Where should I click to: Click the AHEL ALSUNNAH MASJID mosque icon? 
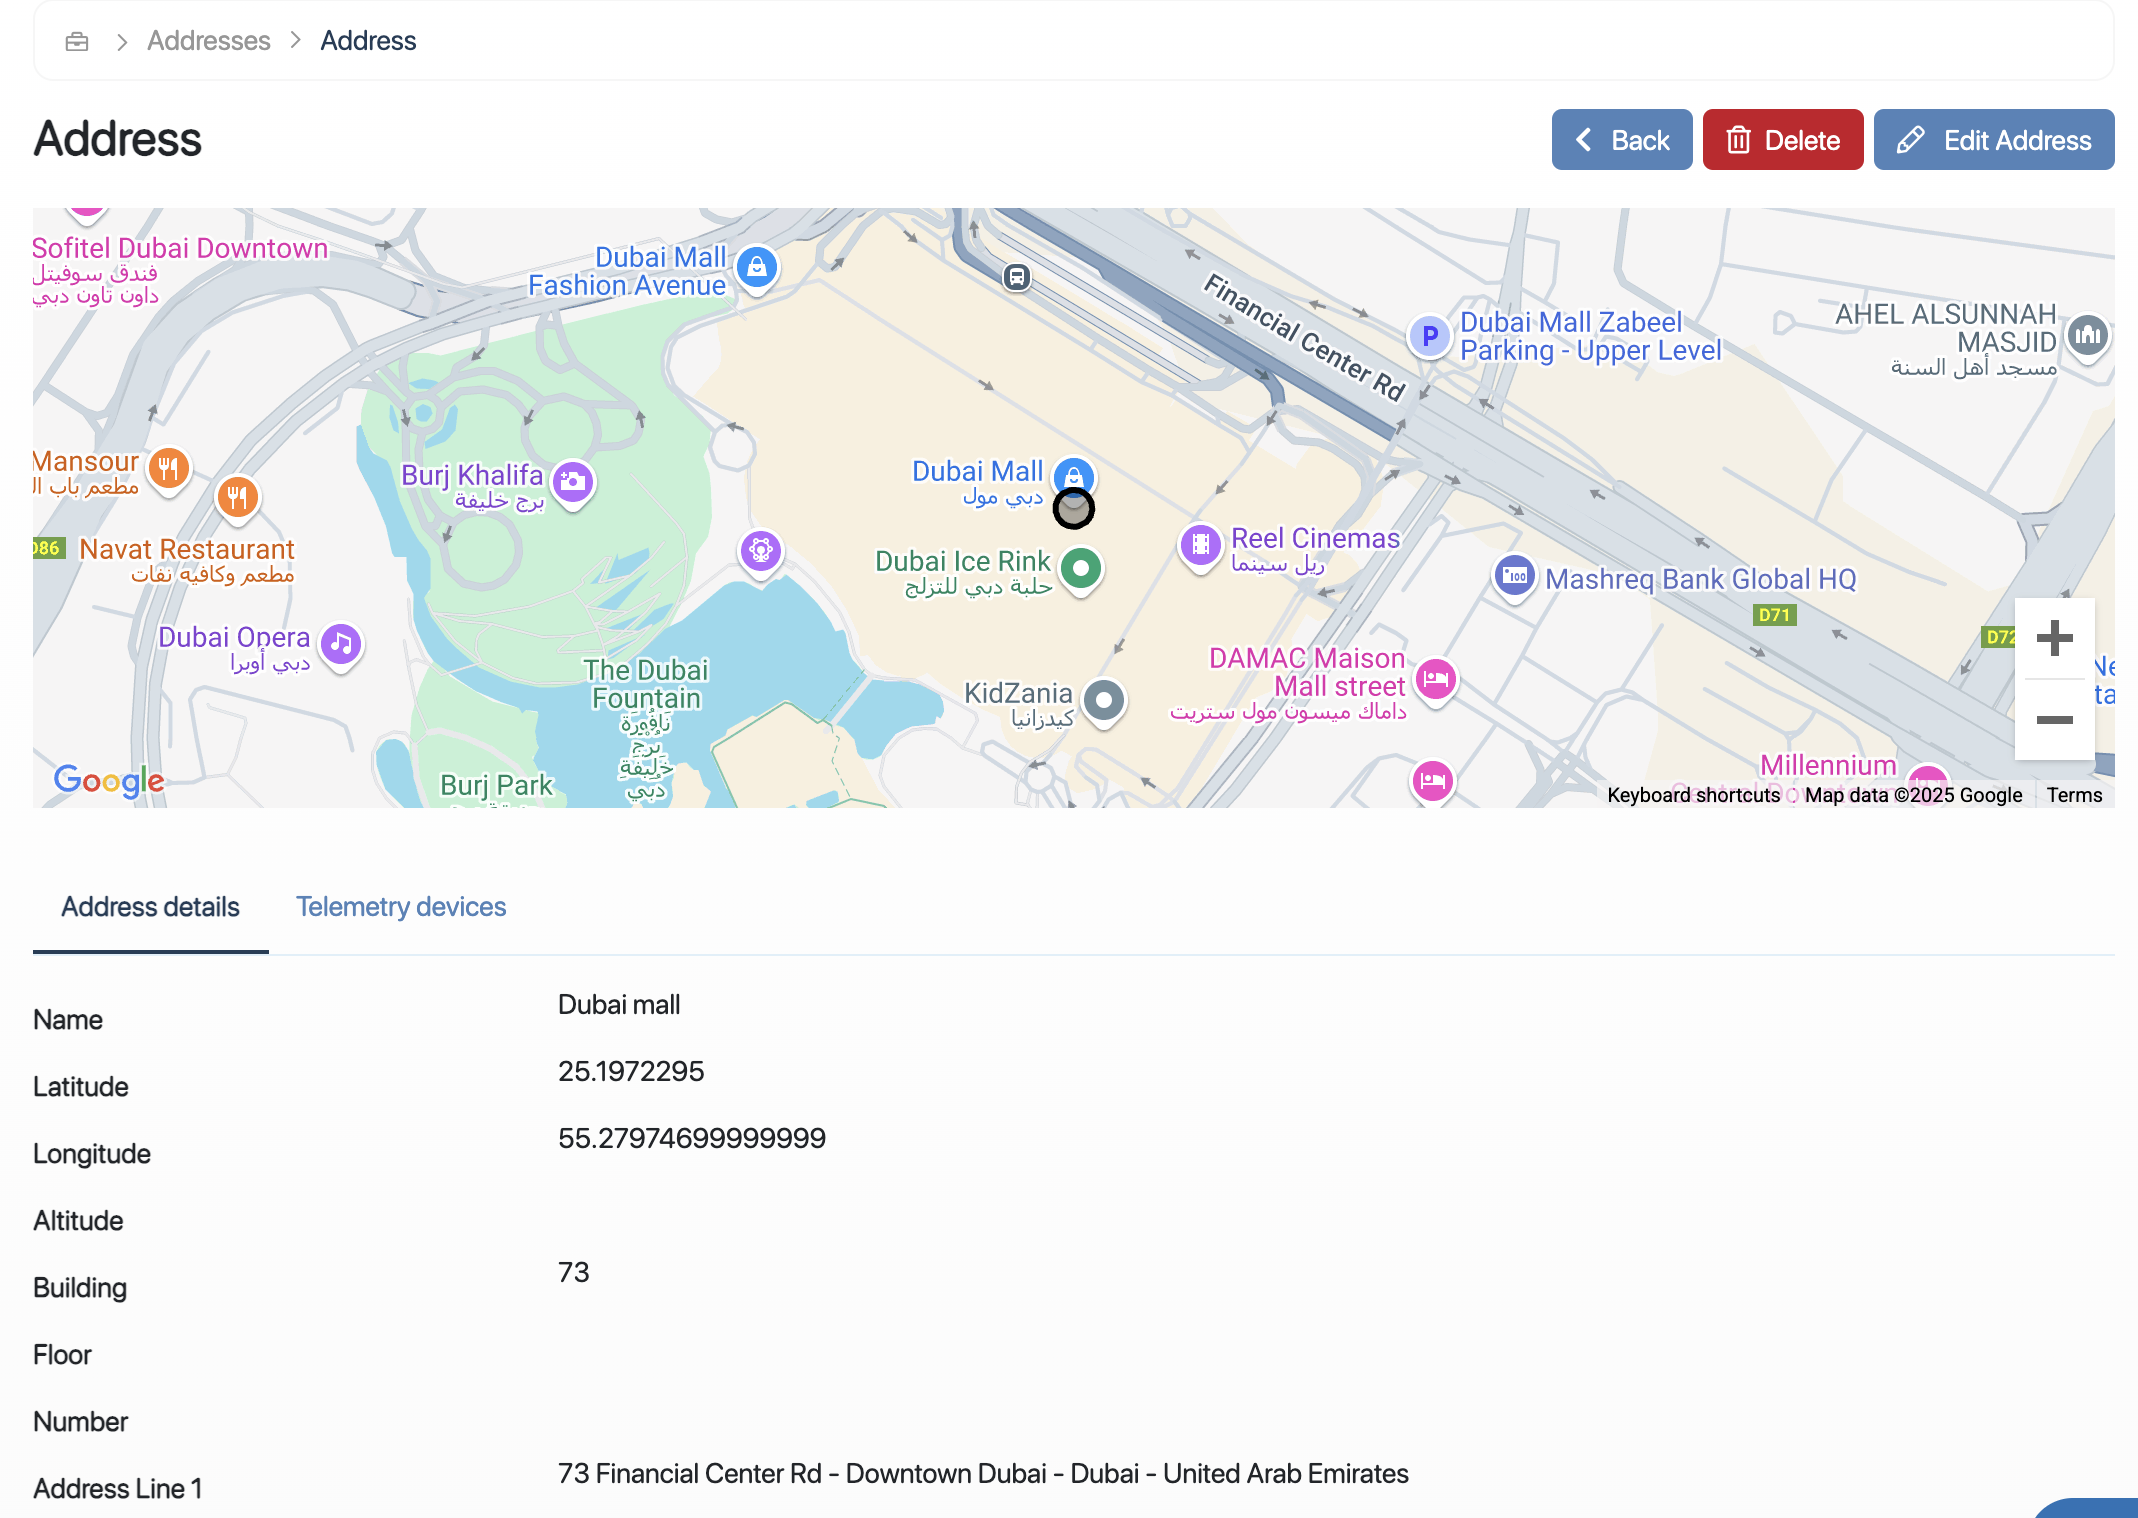2087,335
